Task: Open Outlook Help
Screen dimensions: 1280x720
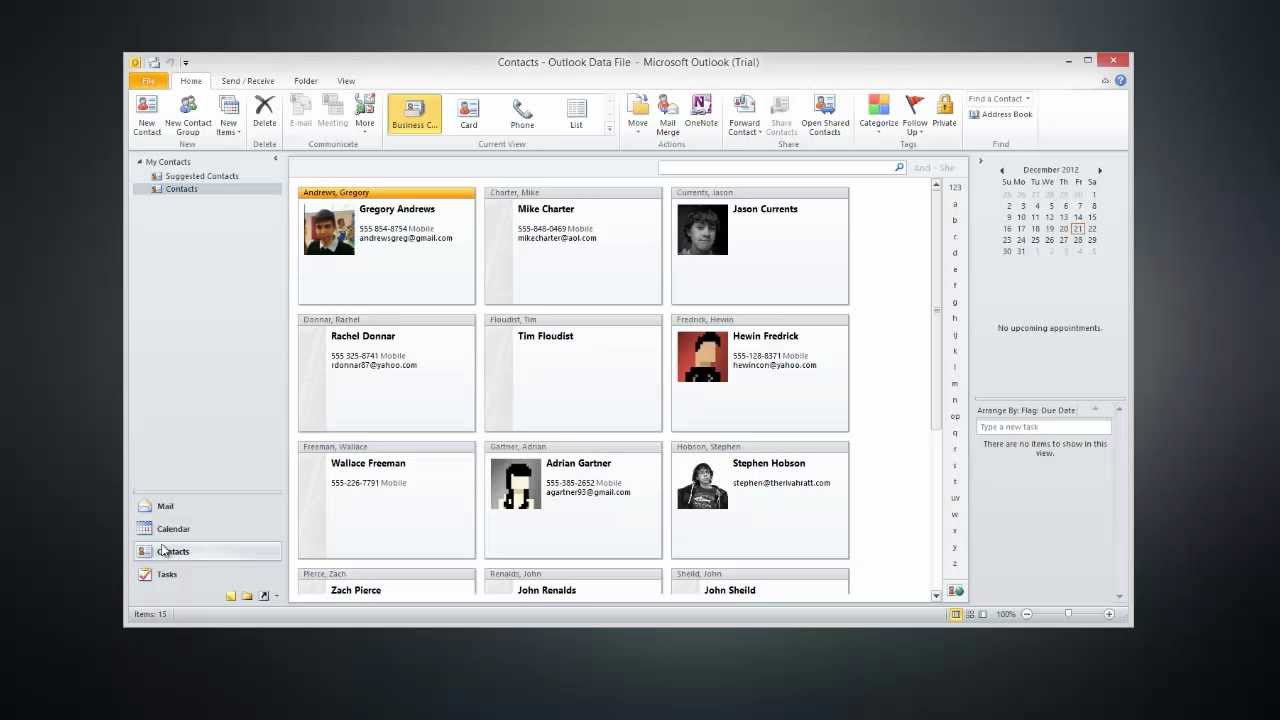Action: click(1120, 81)
